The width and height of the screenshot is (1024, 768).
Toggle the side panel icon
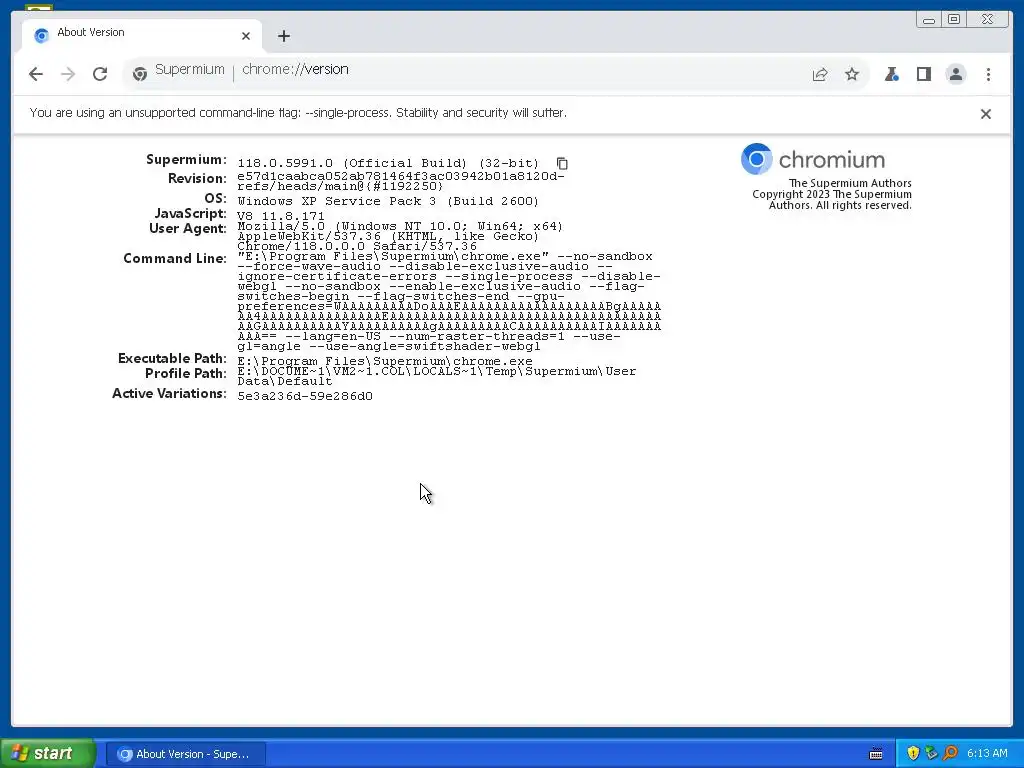(923, 74)
